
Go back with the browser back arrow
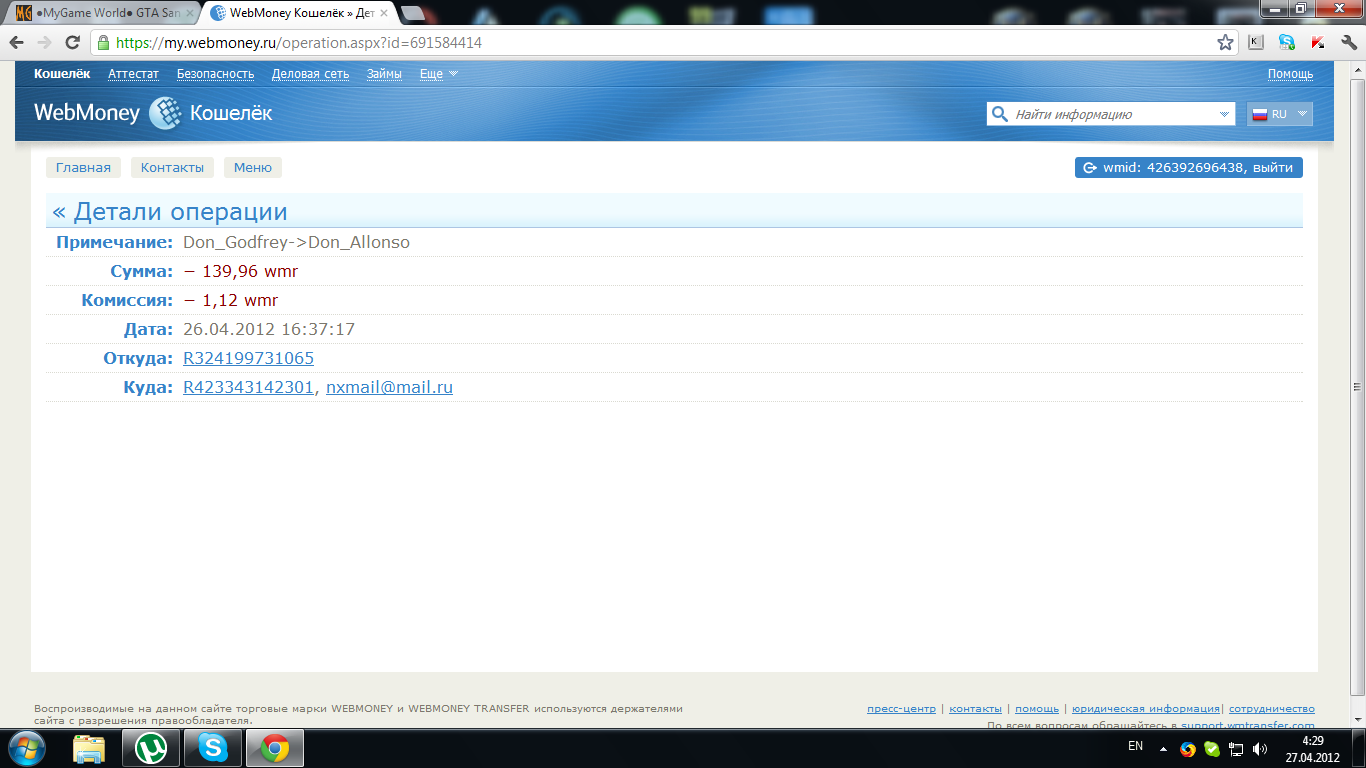[x=17, y=43]
